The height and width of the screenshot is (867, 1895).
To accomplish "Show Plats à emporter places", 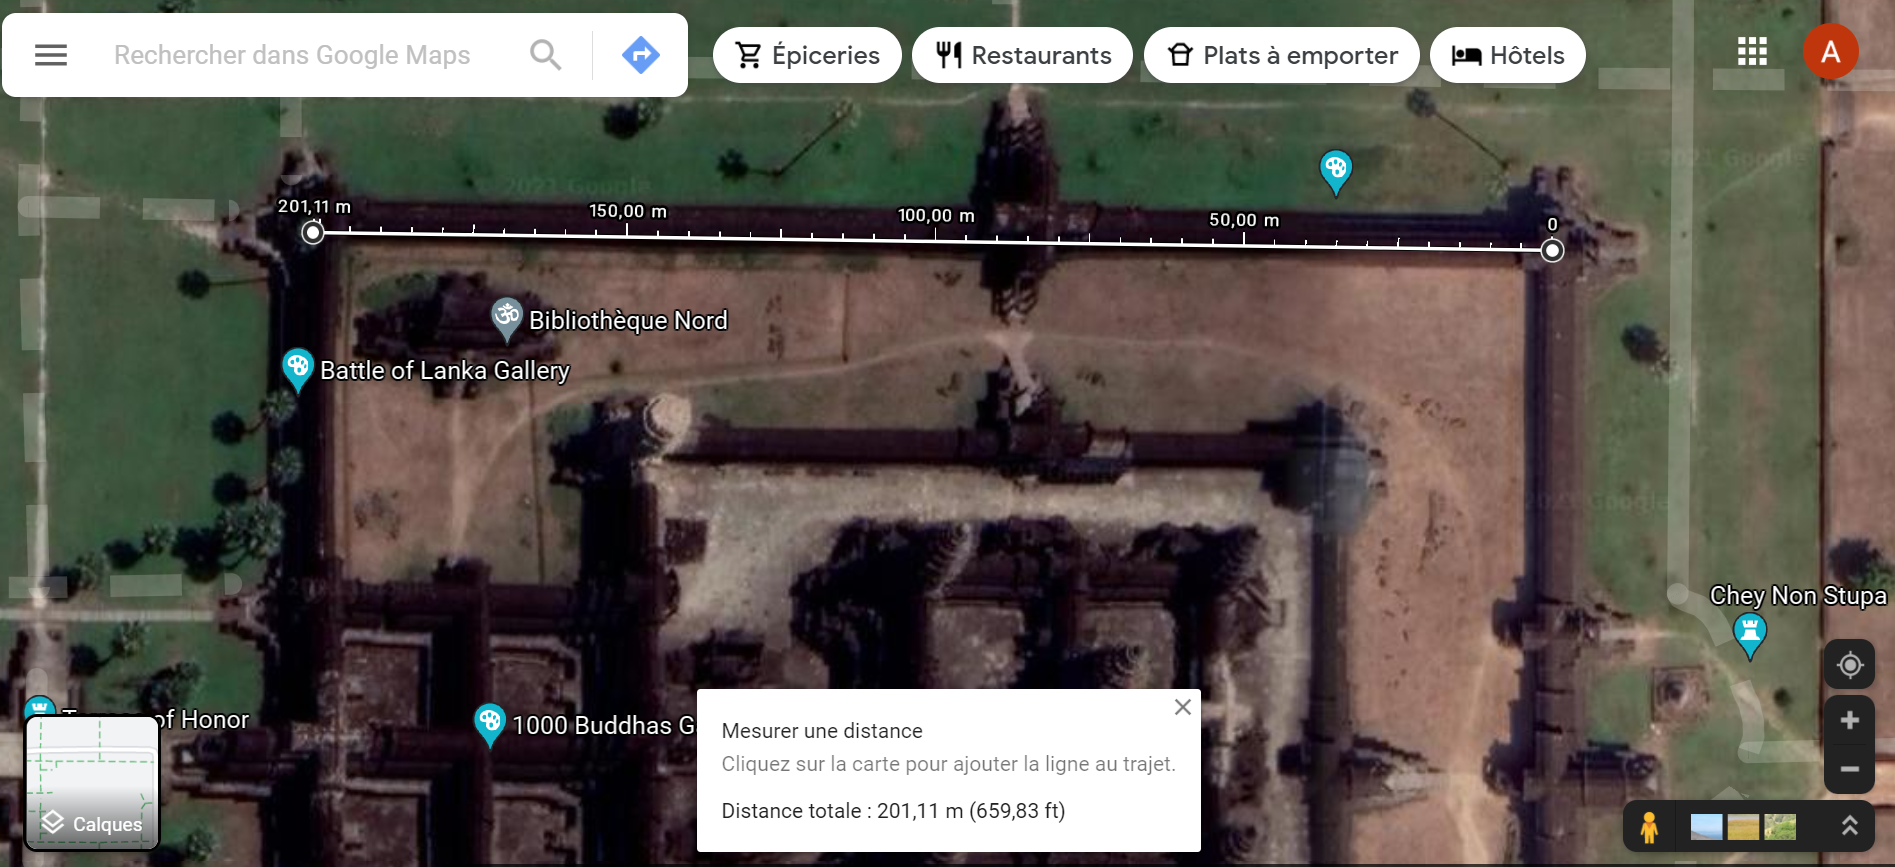I will click(x=1281, y=55).
